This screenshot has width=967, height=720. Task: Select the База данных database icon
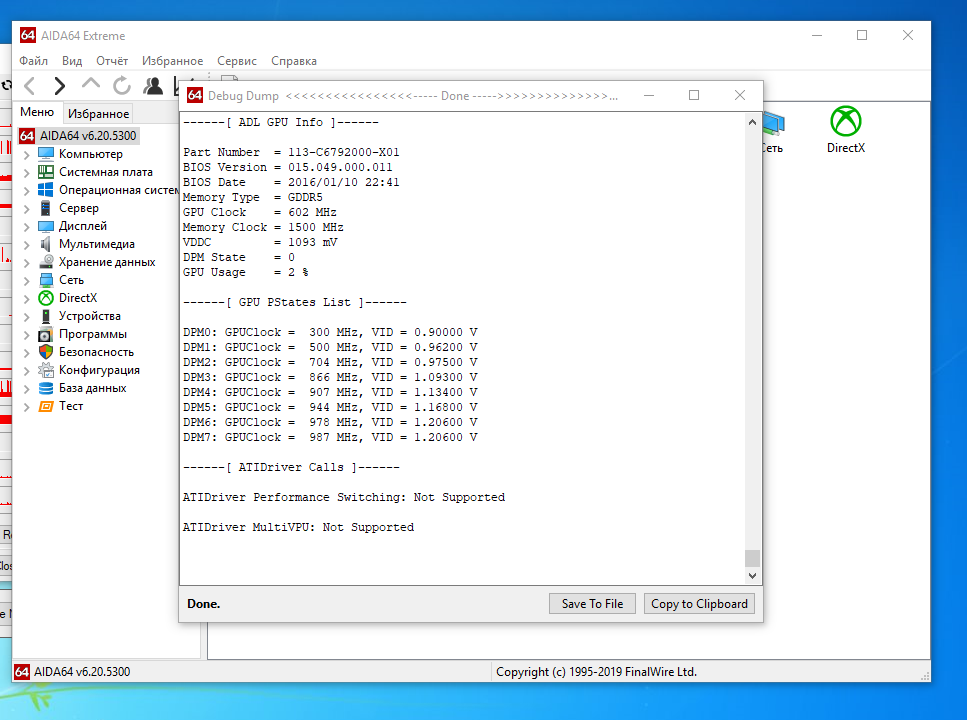point(46,388)
